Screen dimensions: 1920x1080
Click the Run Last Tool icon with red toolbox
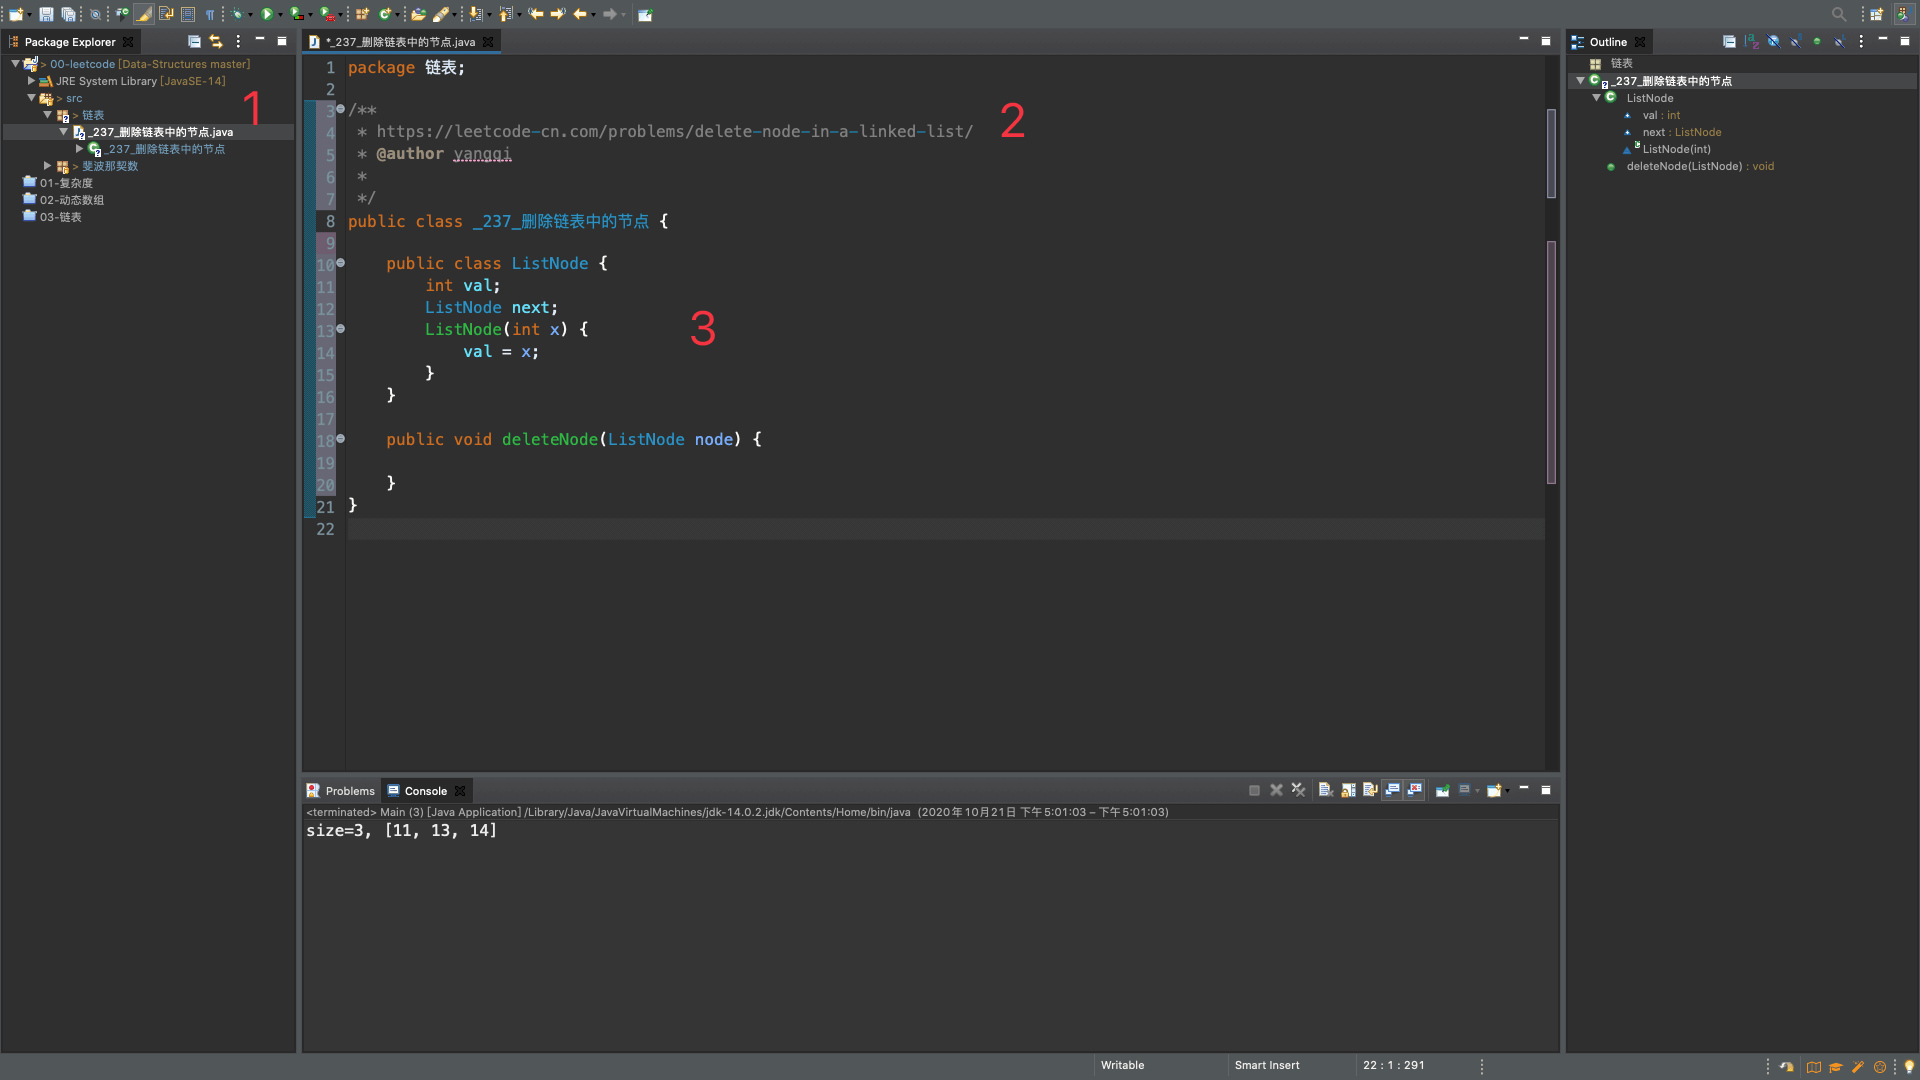(327, 14)
